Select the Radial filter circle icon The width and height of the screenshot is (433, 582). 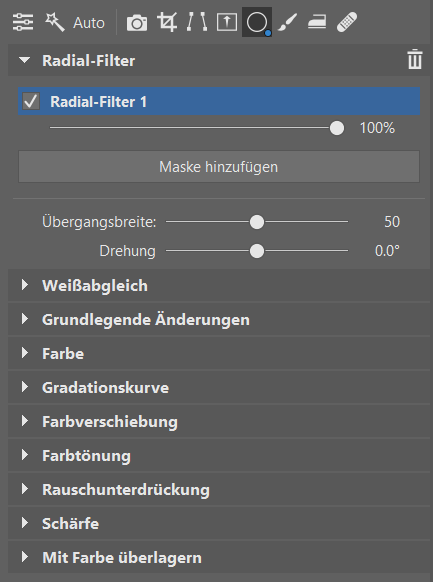click(x=257, y=22)
